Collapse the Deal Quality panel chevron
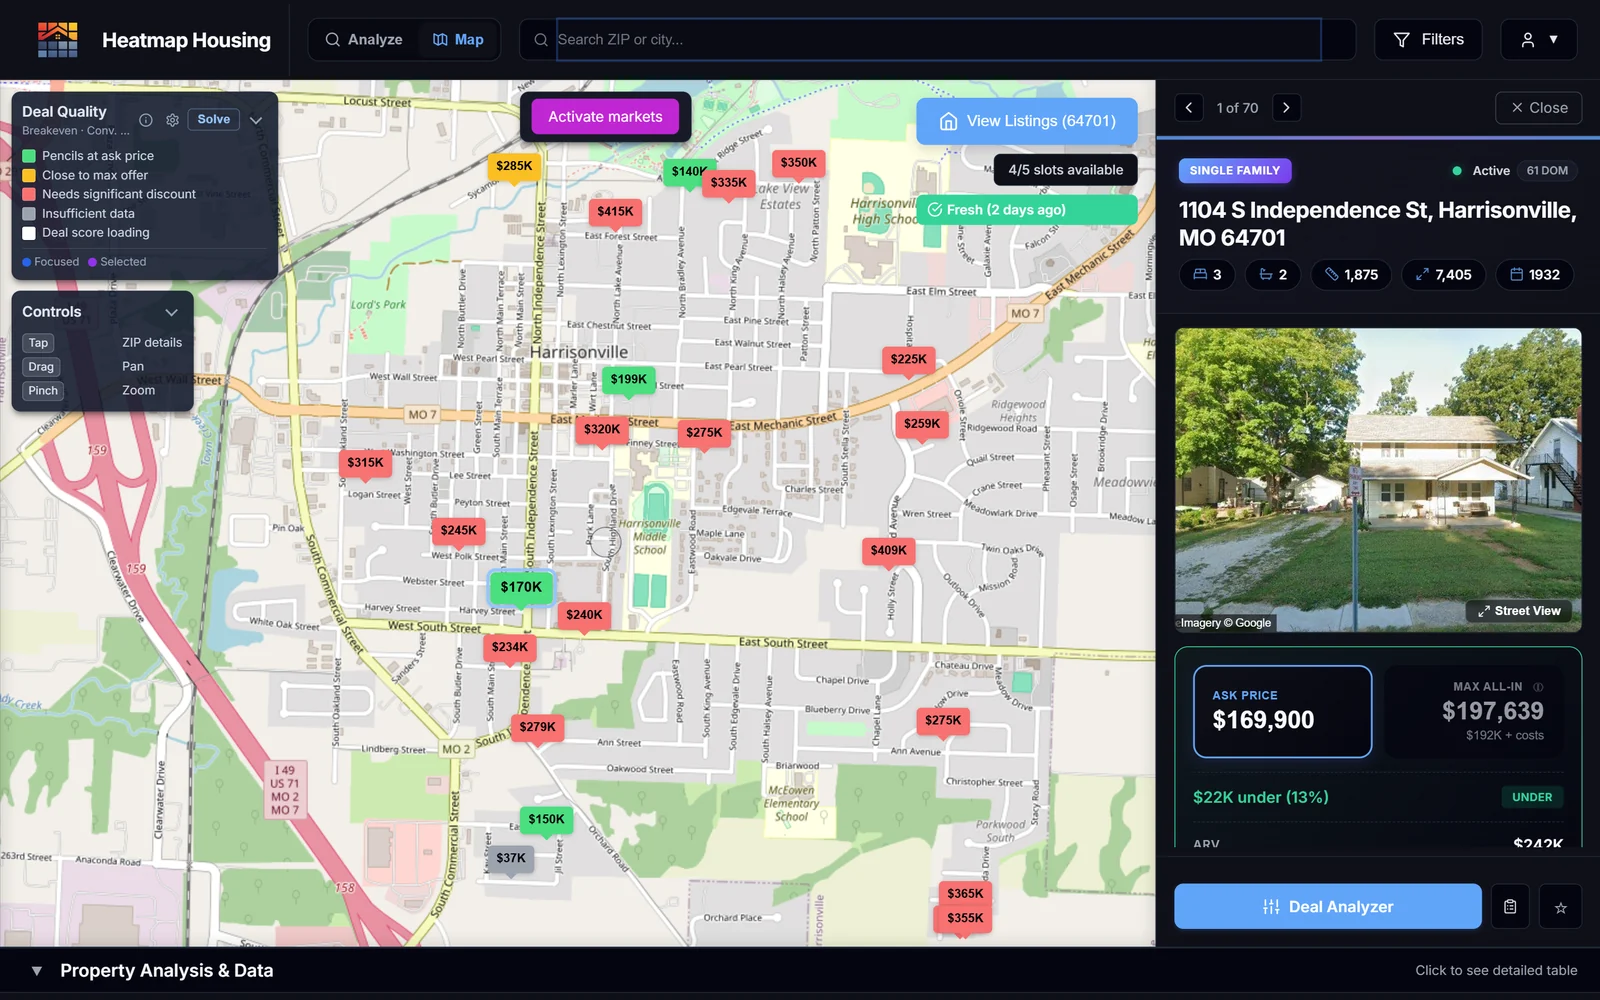The width and height of the screenshot is (1600, 1000). (256, 120)
